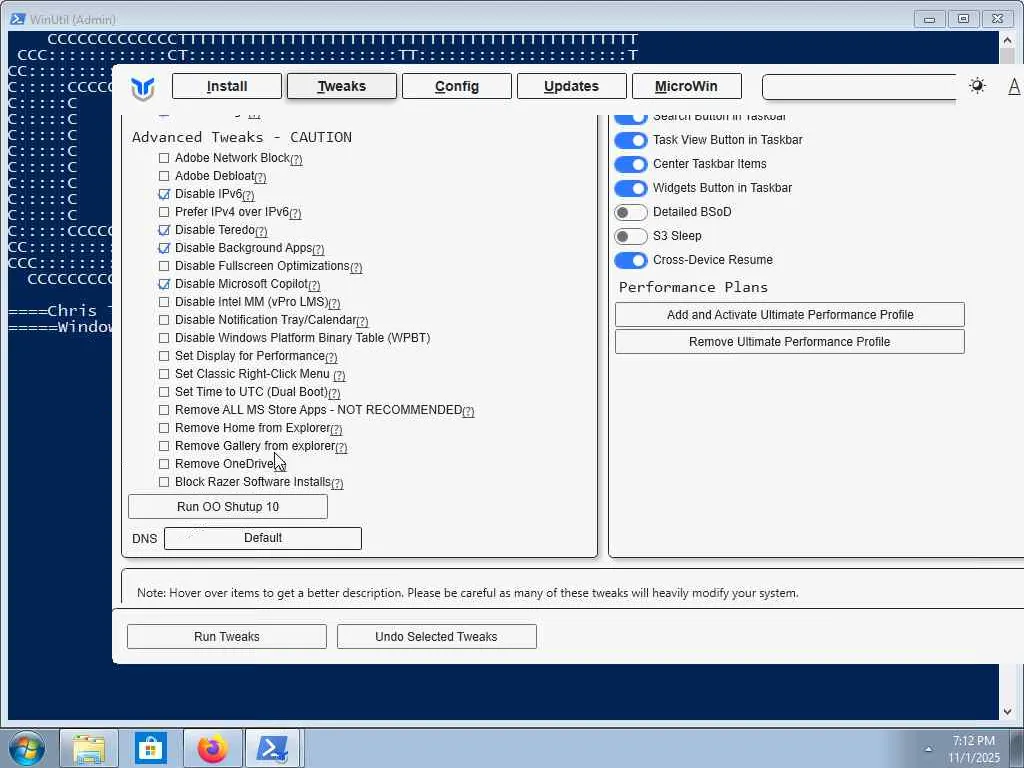This screenshot has width=1024, height=768.
Task: Open the Start menu orb
Action: (27, 748)
